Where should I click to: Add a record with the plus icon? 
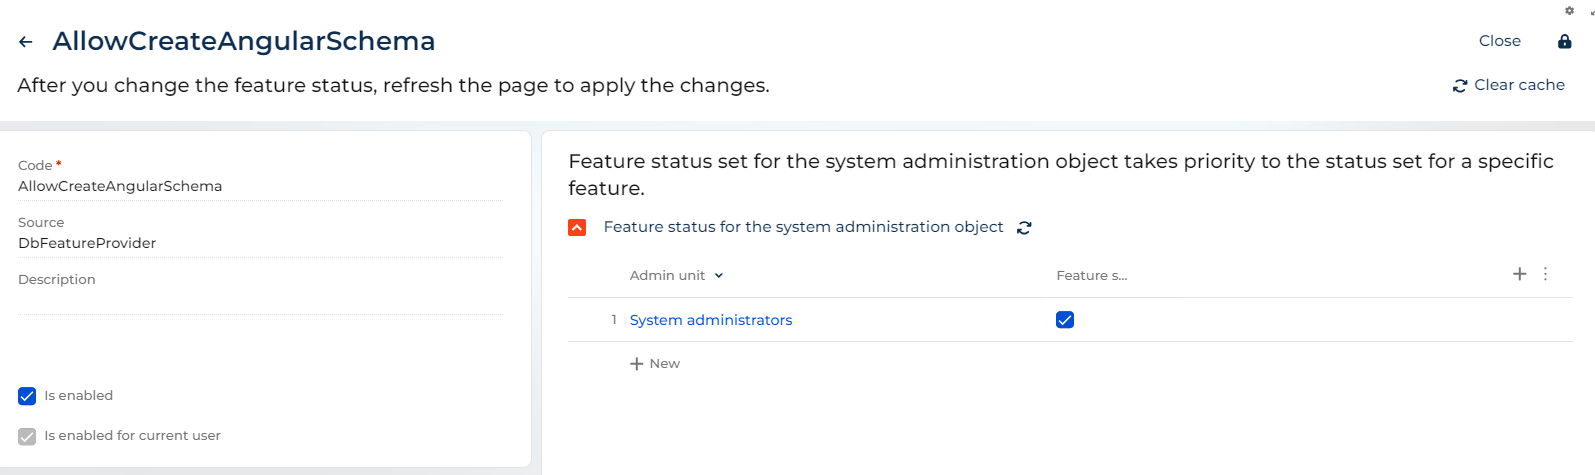tap(1520, 274)
